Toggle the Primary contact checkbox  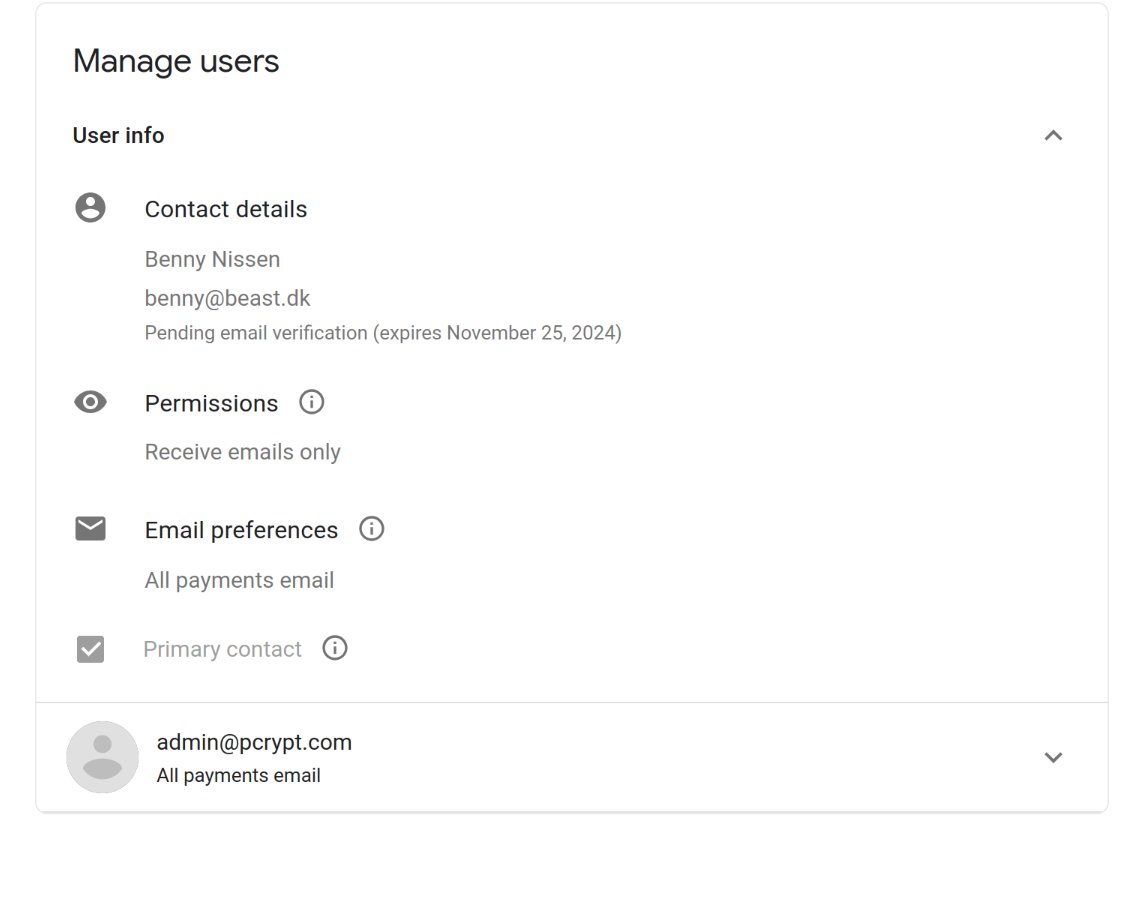coord(90,649)
